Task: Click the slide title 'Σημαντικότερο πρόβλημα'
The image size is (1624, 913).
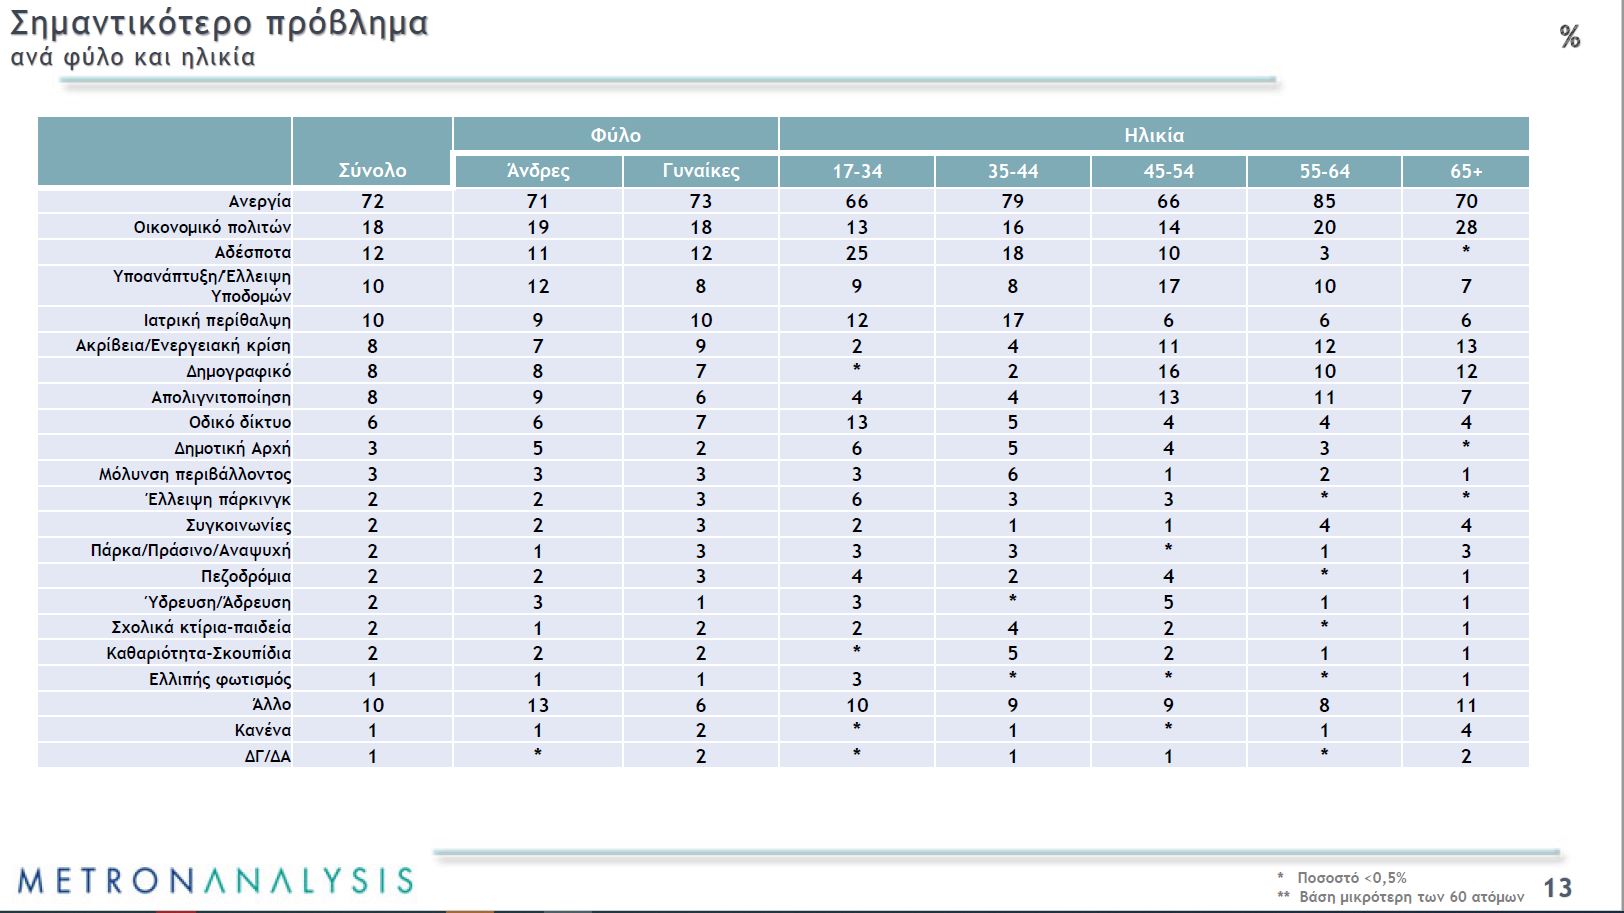Action: (x=219, y=23)
